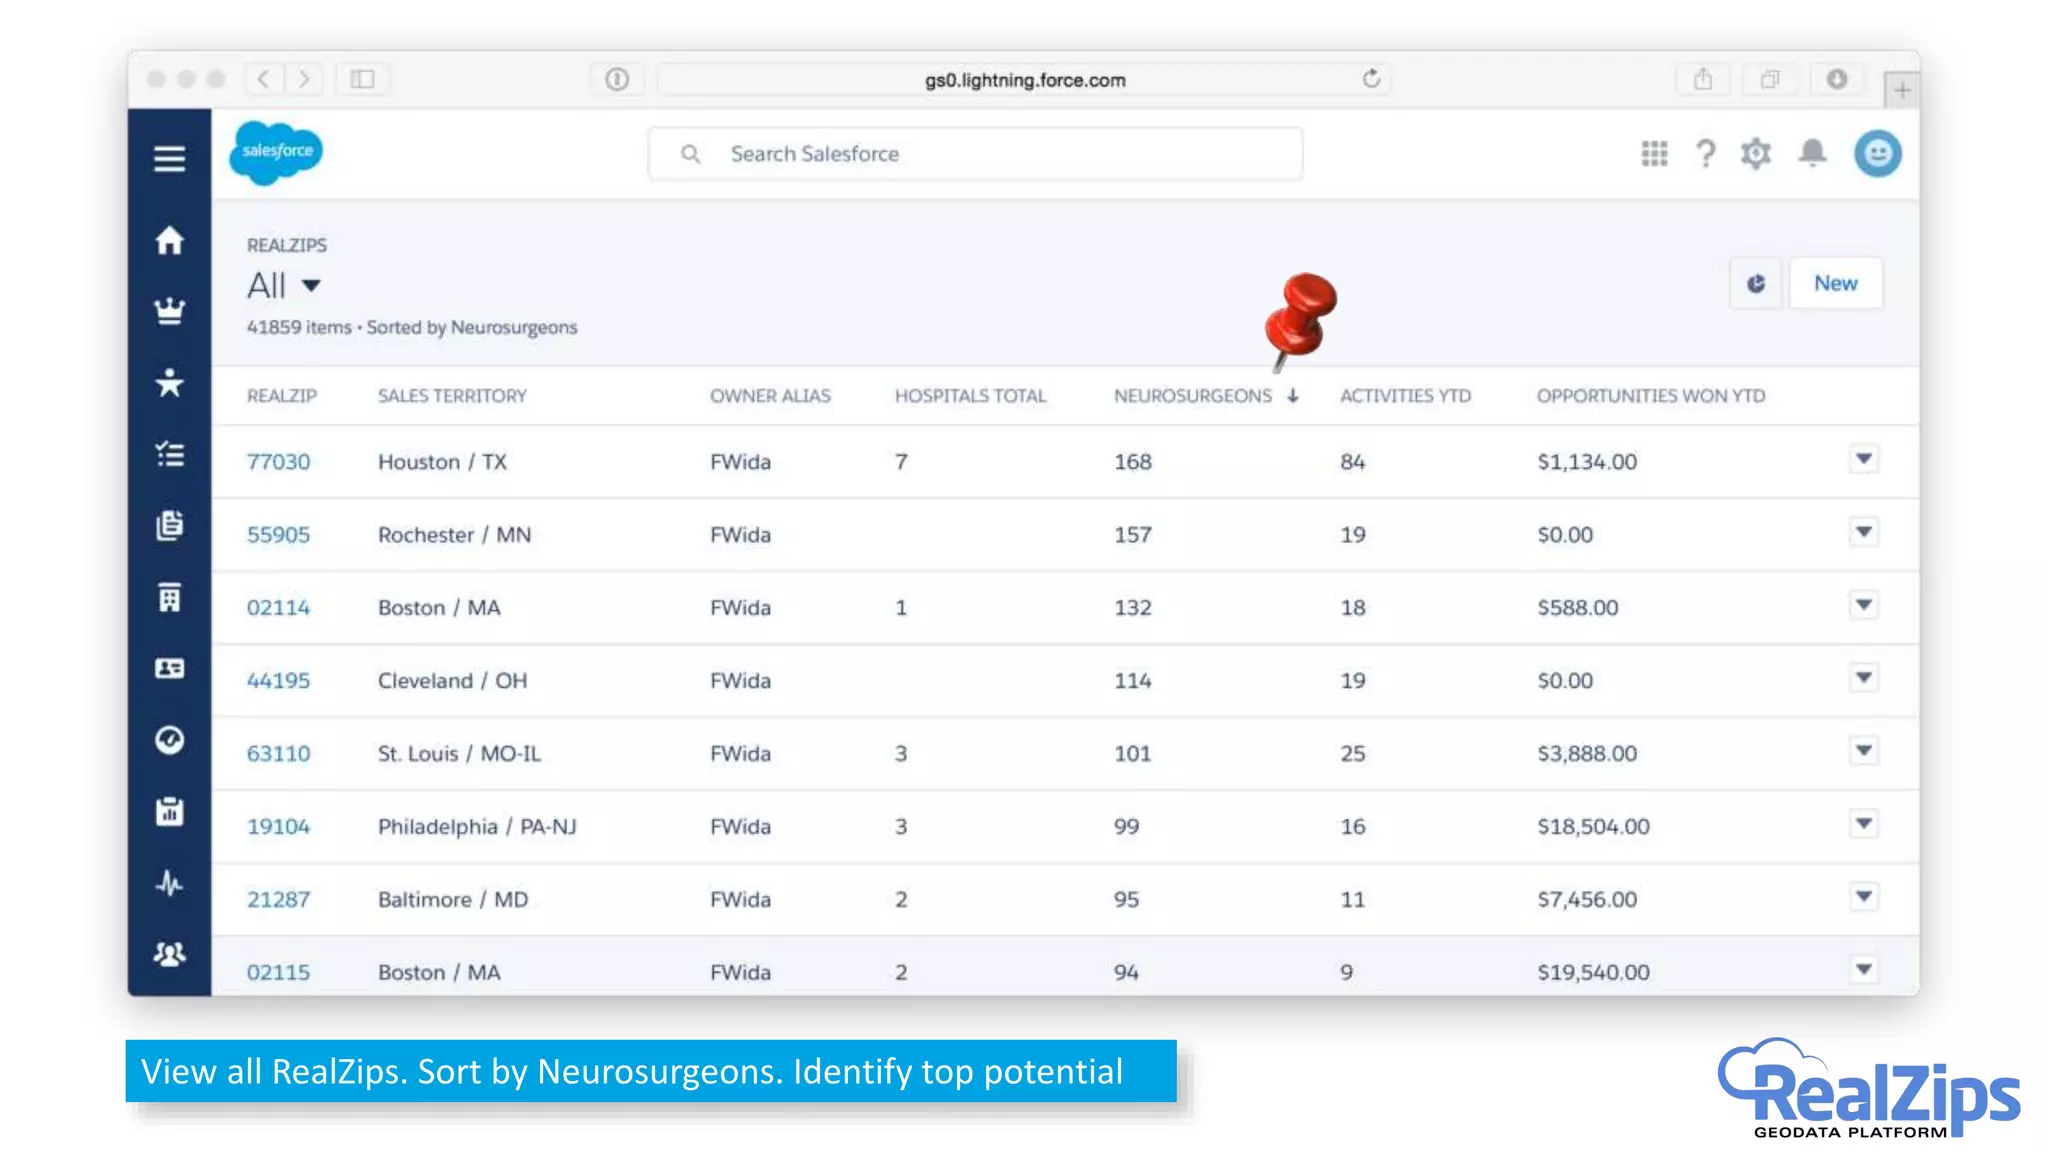Sort by Neurosurgeons column header
This screenshot has width=2048, height=1152.
(1193, 396)
